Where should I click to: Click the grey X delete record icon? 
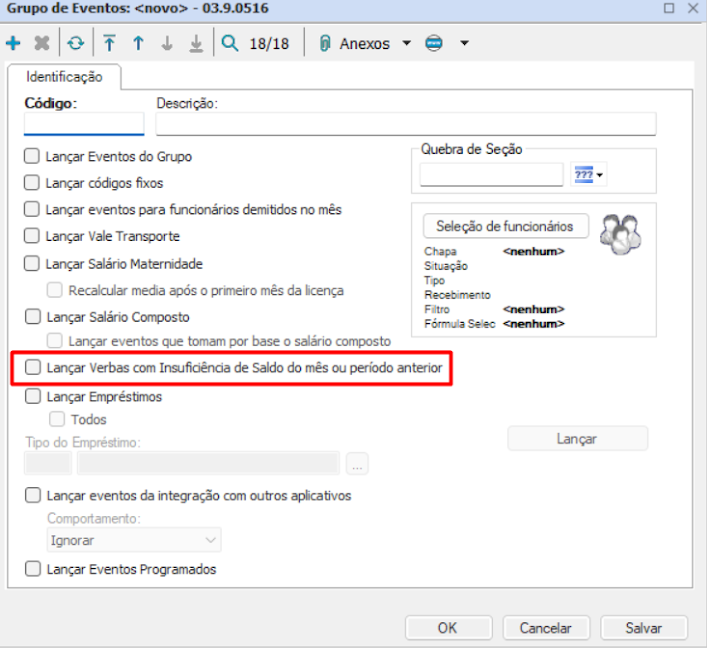42,44
